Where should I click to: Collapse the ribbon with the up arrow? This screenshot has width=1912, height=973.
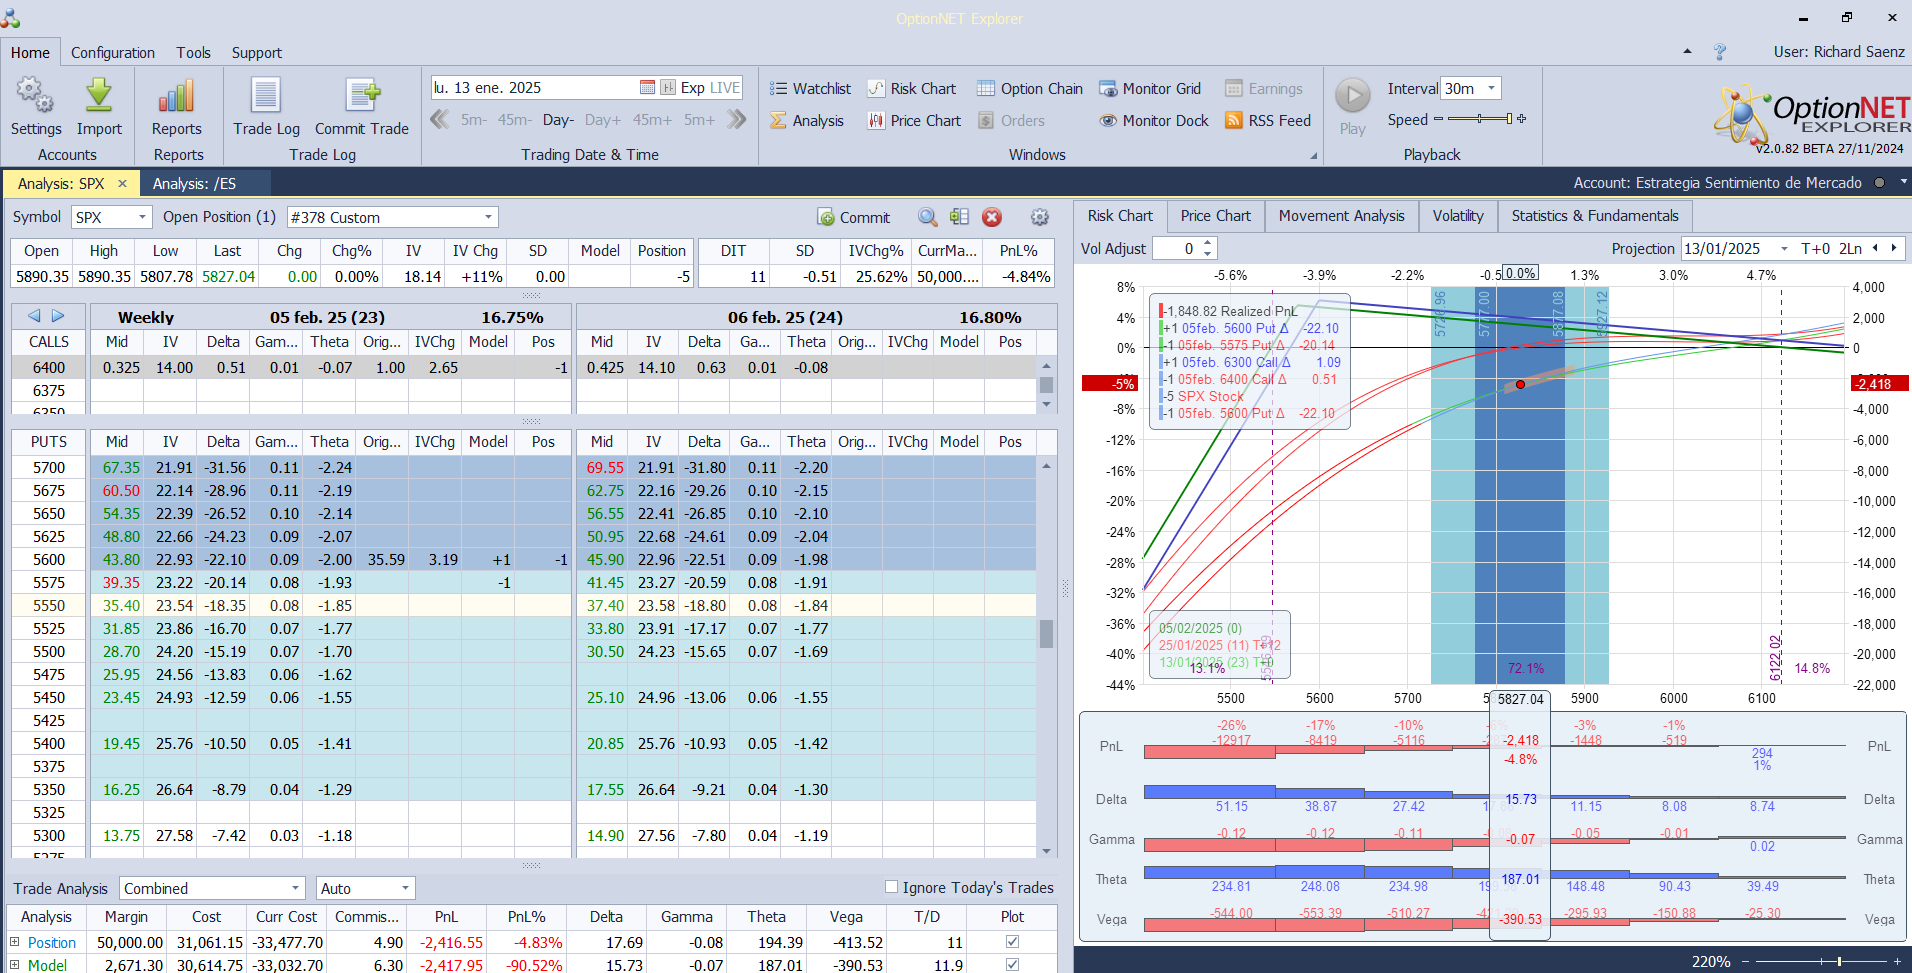(1687, 51)
